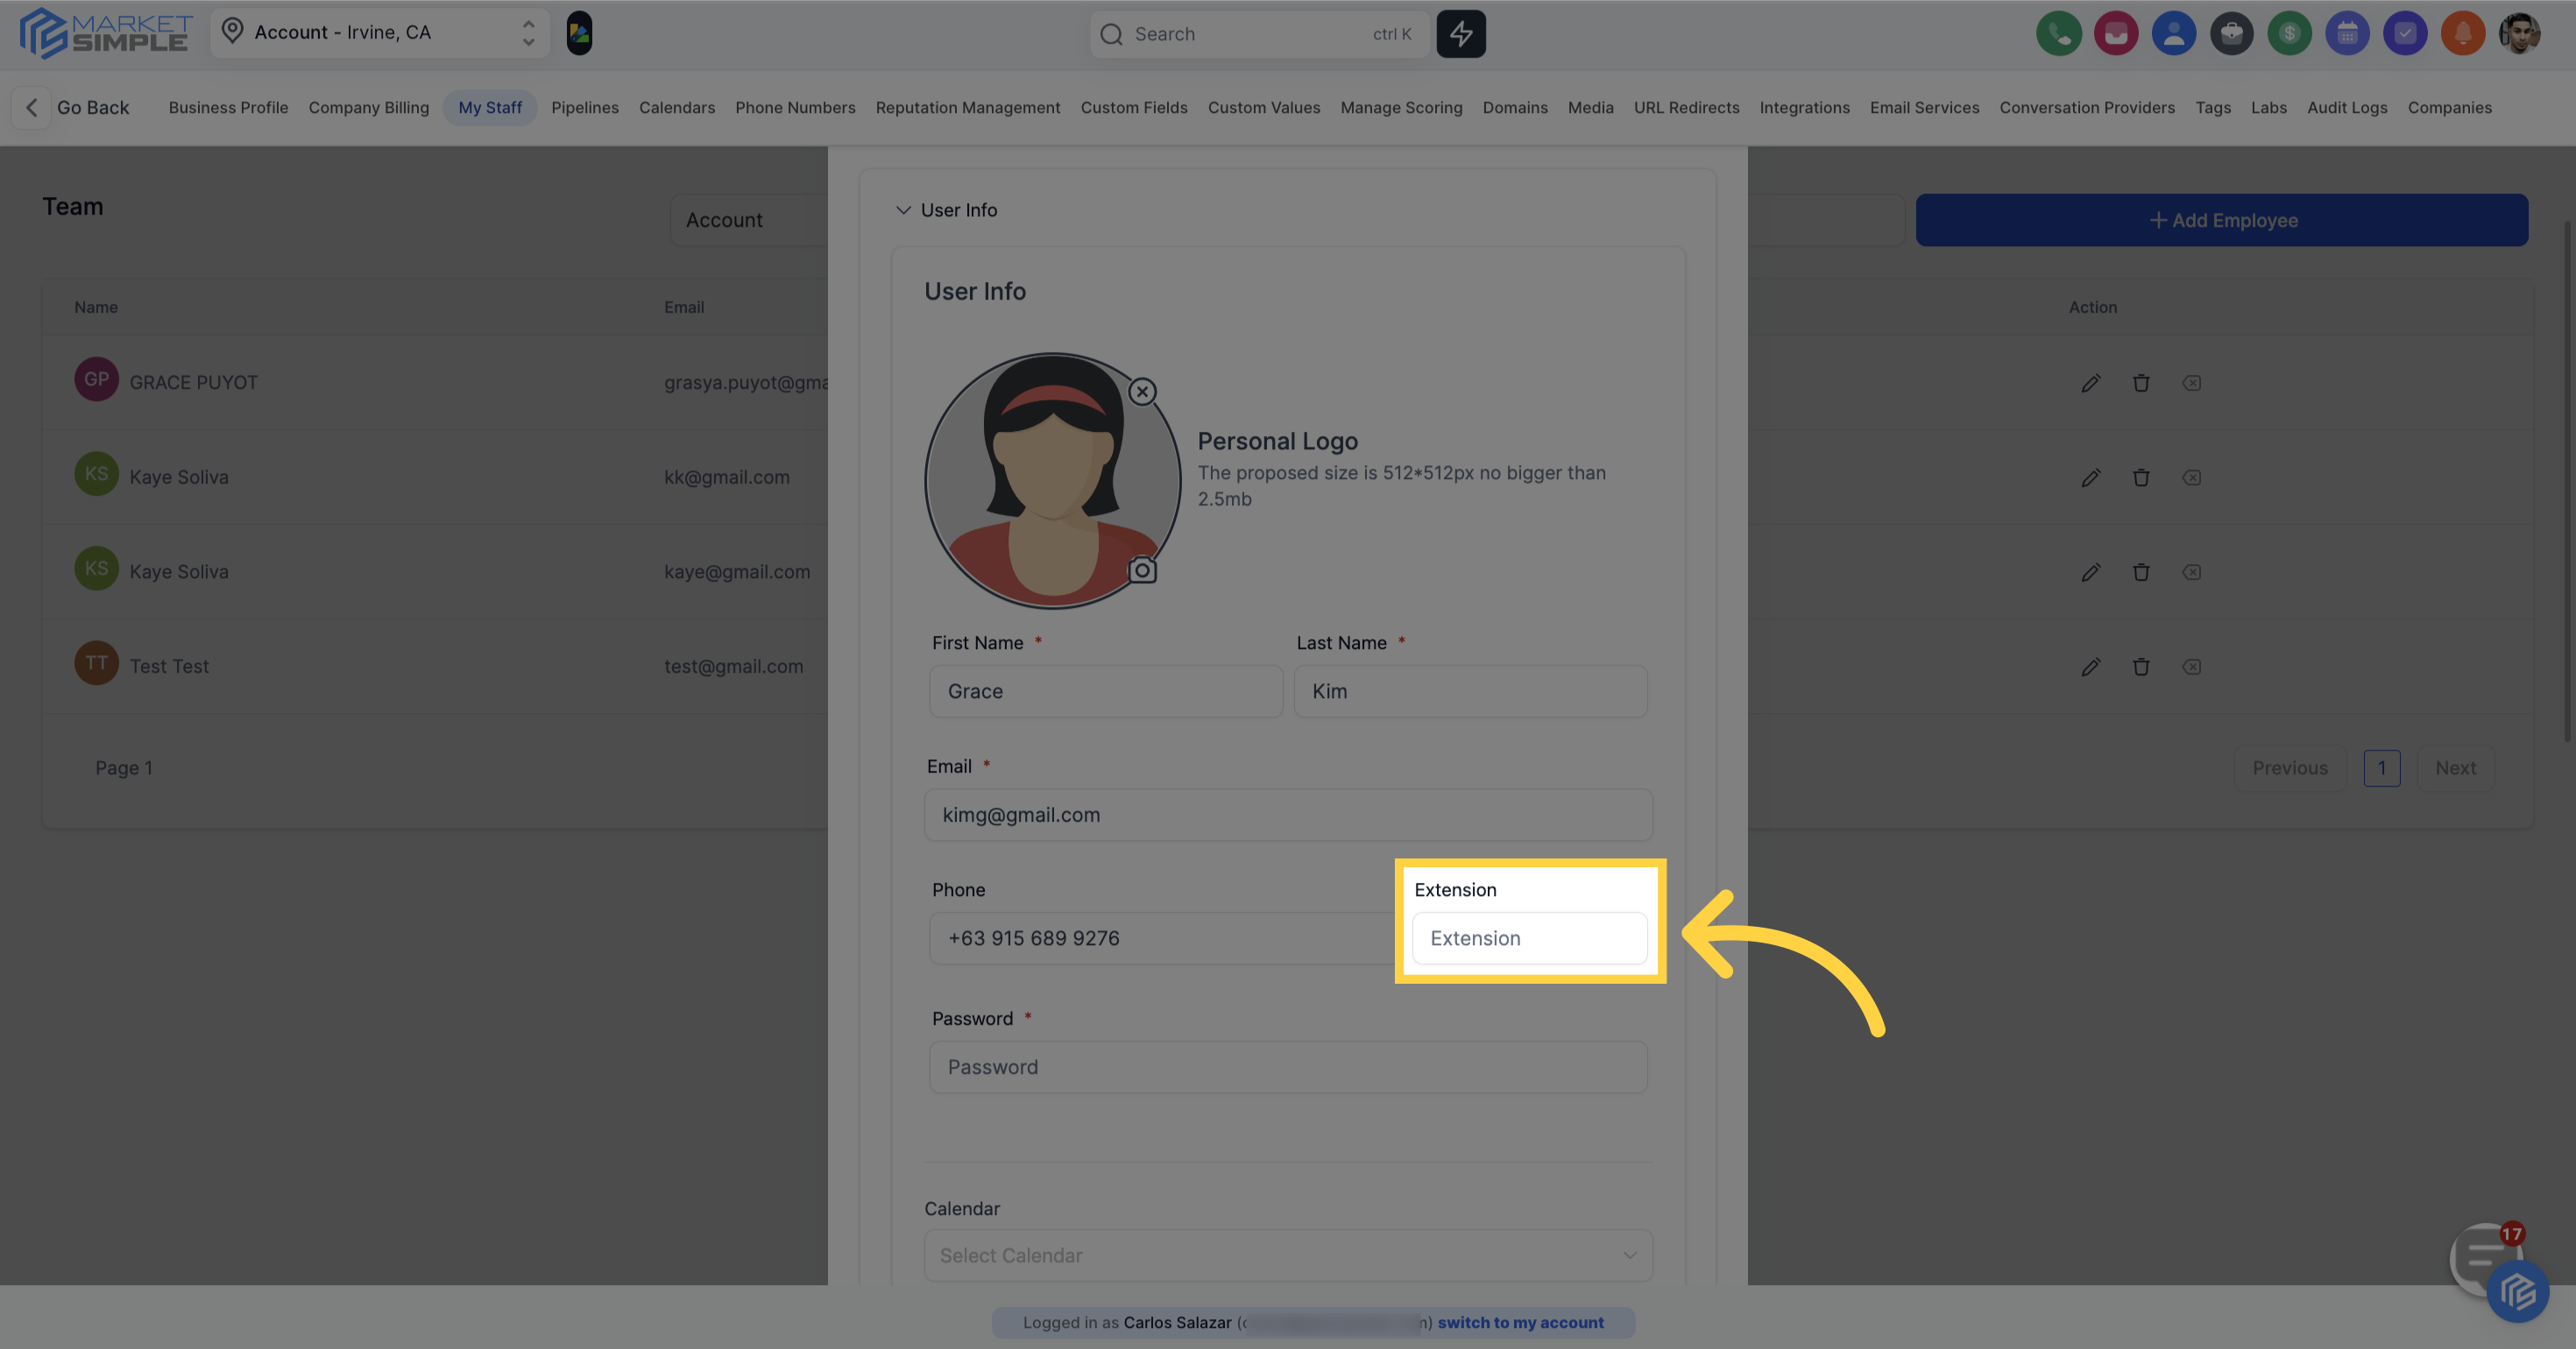Switch to the Pipelines tab
The height and width of the screenshot is (1349, 2576).
[584, 108]
